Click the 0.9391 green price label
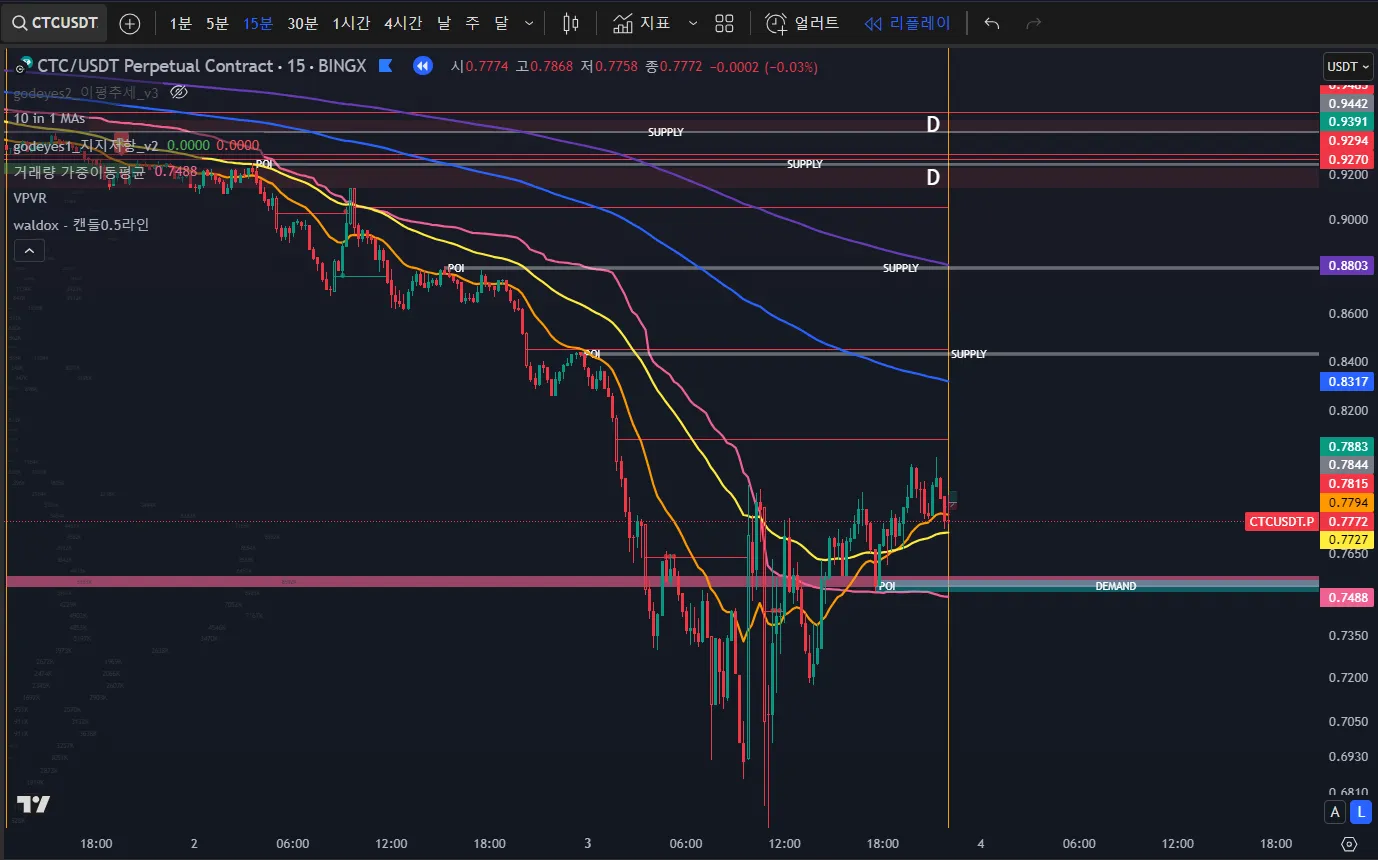Viewport: 1378px width, 860px height. coord(1347,121)
